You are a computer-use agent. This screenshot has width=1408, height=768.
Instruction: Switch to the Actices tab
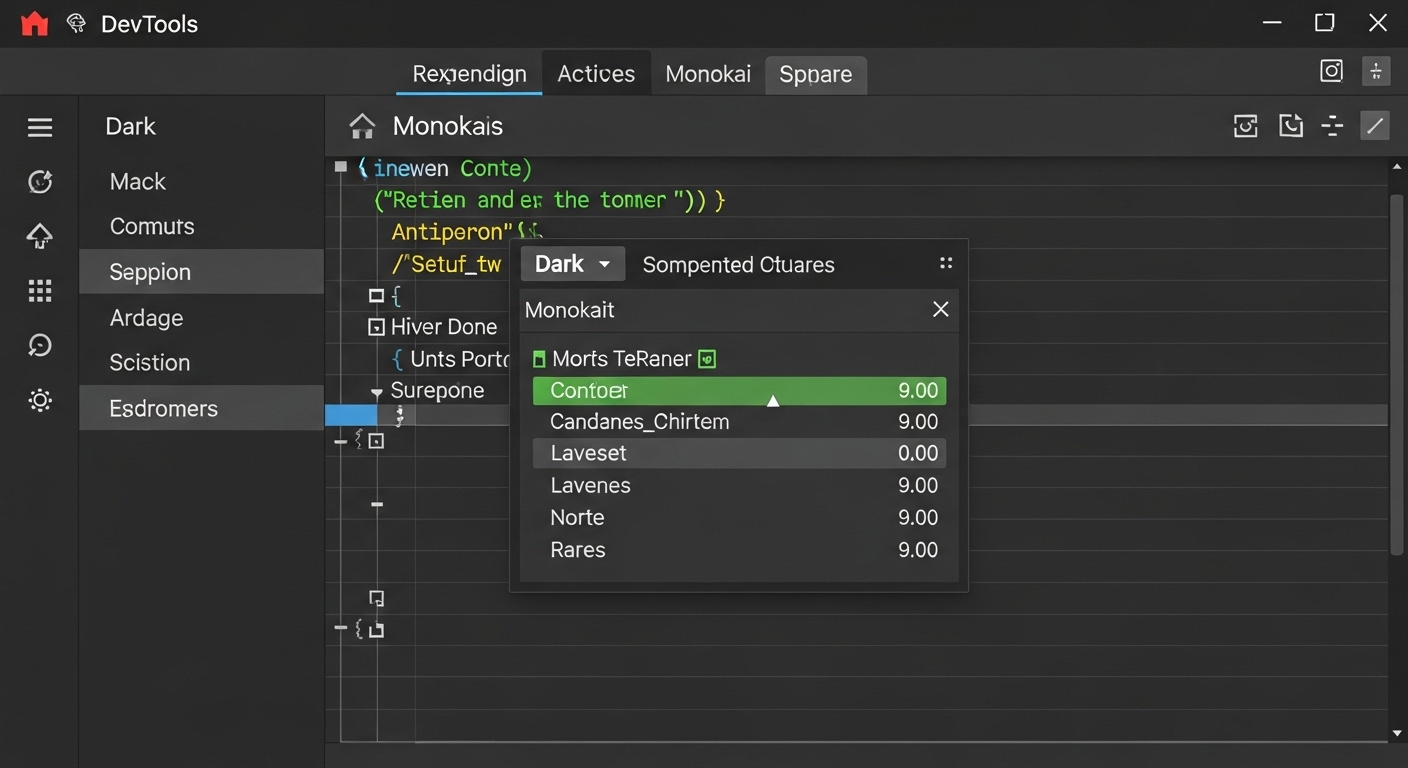(x=596, y=74)
